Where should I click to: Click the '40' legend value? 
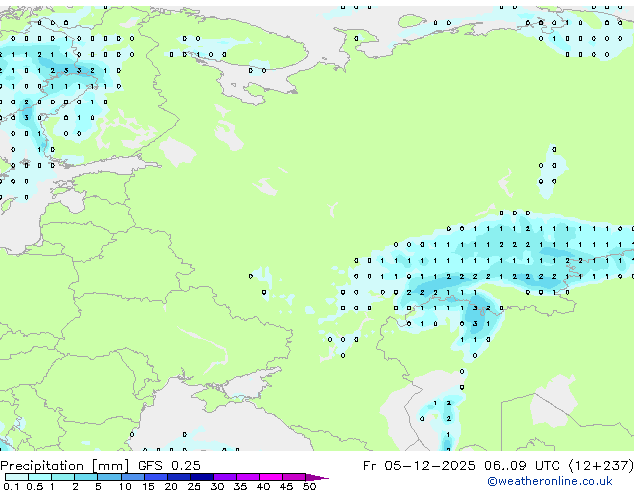pyautogui.click(x=263, y=486)
